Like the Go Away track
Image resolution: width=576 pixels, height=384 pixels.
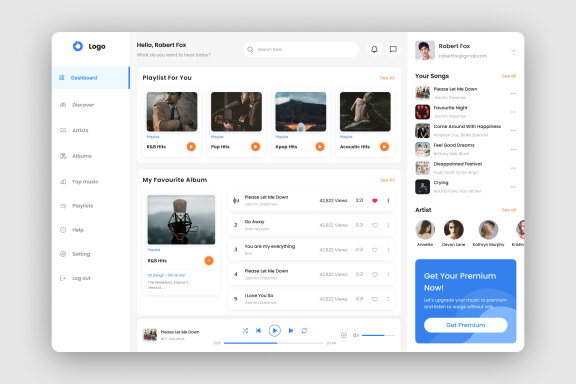pos(375,225)
